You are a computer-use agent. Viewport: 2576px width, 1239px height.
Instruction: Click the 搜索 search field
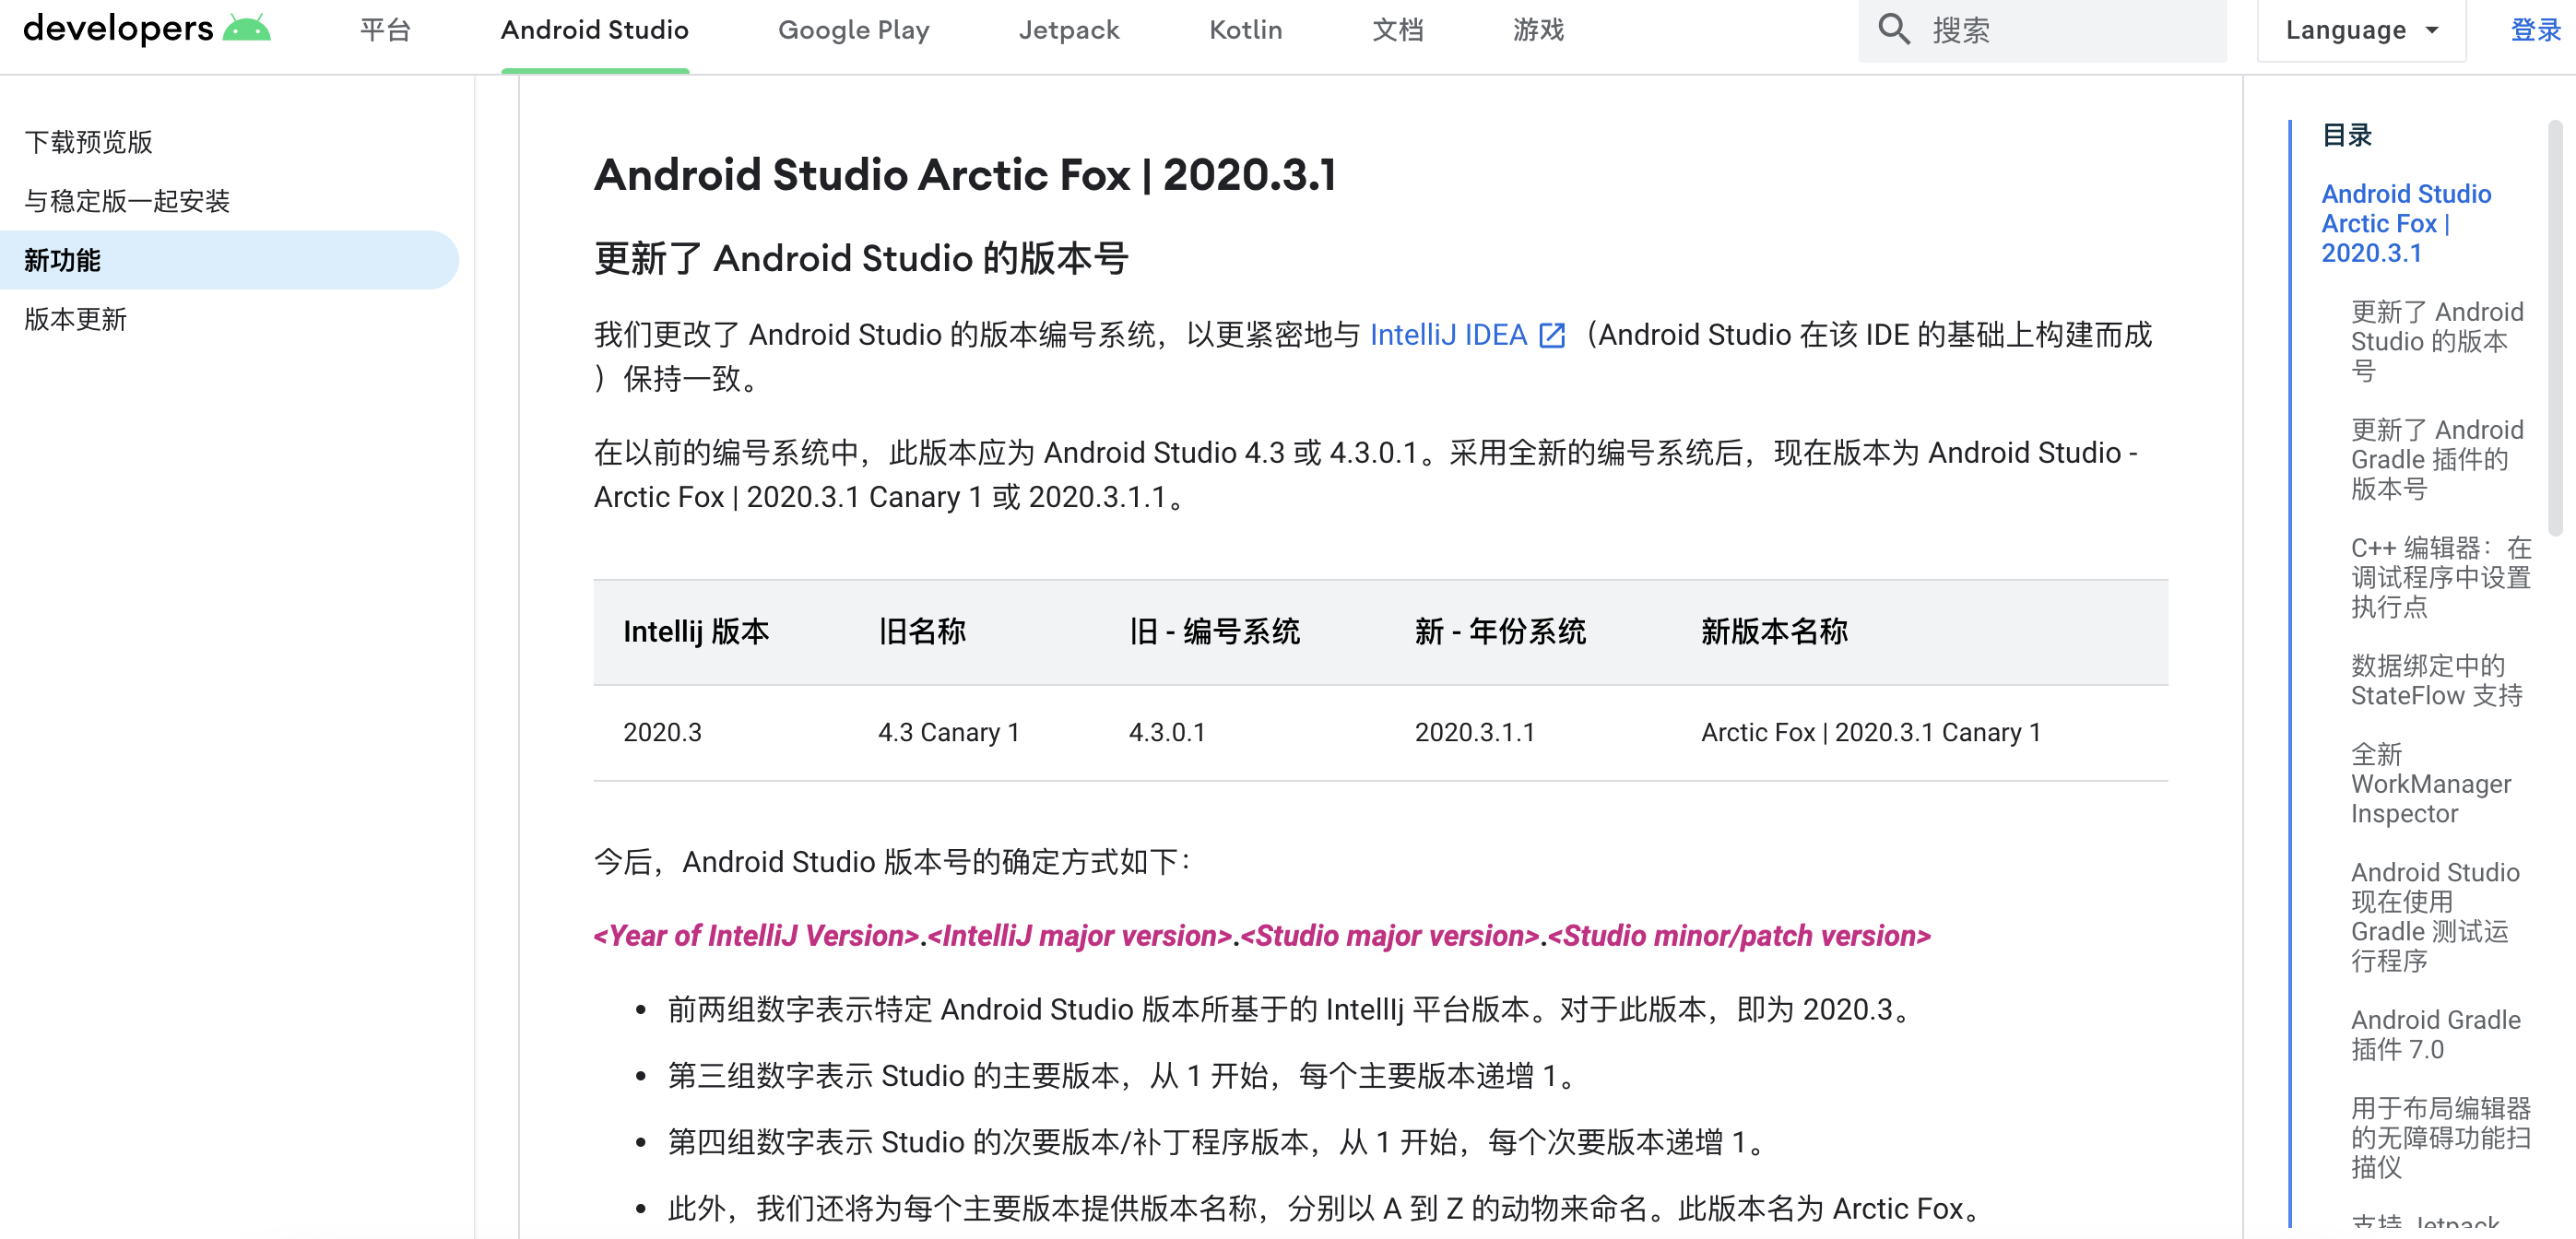point(2042,30)
